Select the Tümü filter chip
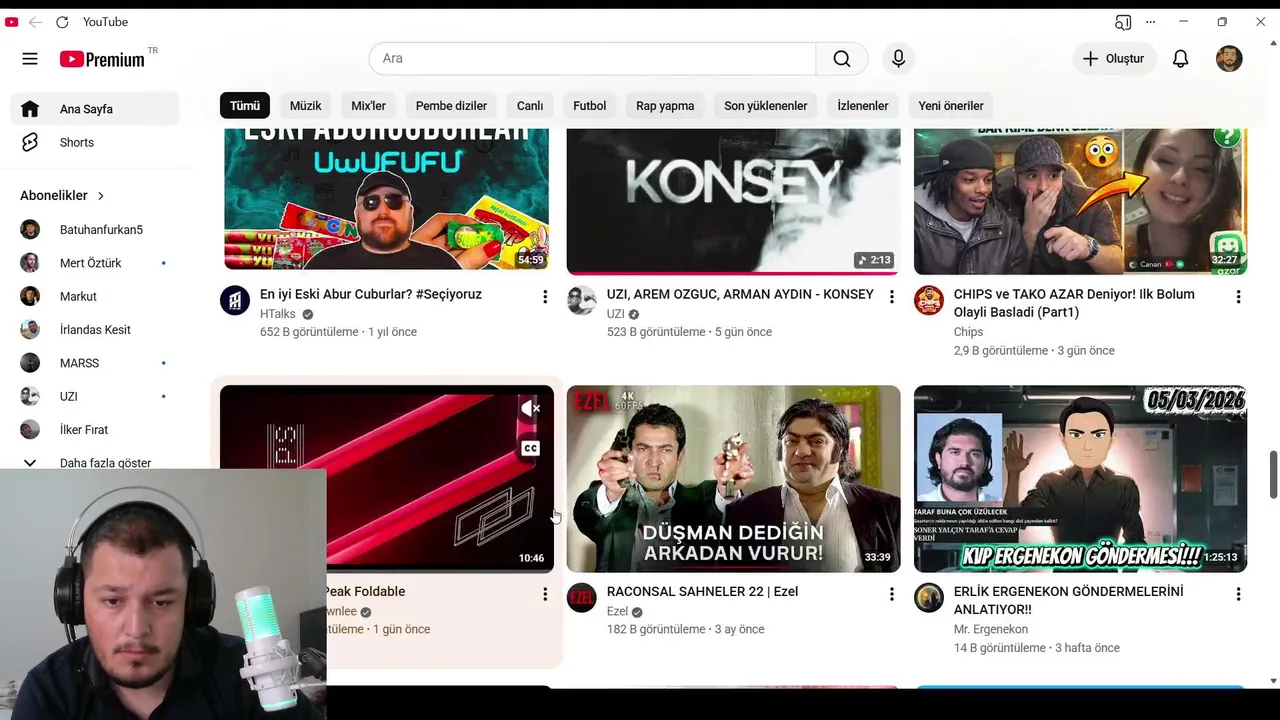The width and height of the screenshot is (1280, 720). [245, 106]
